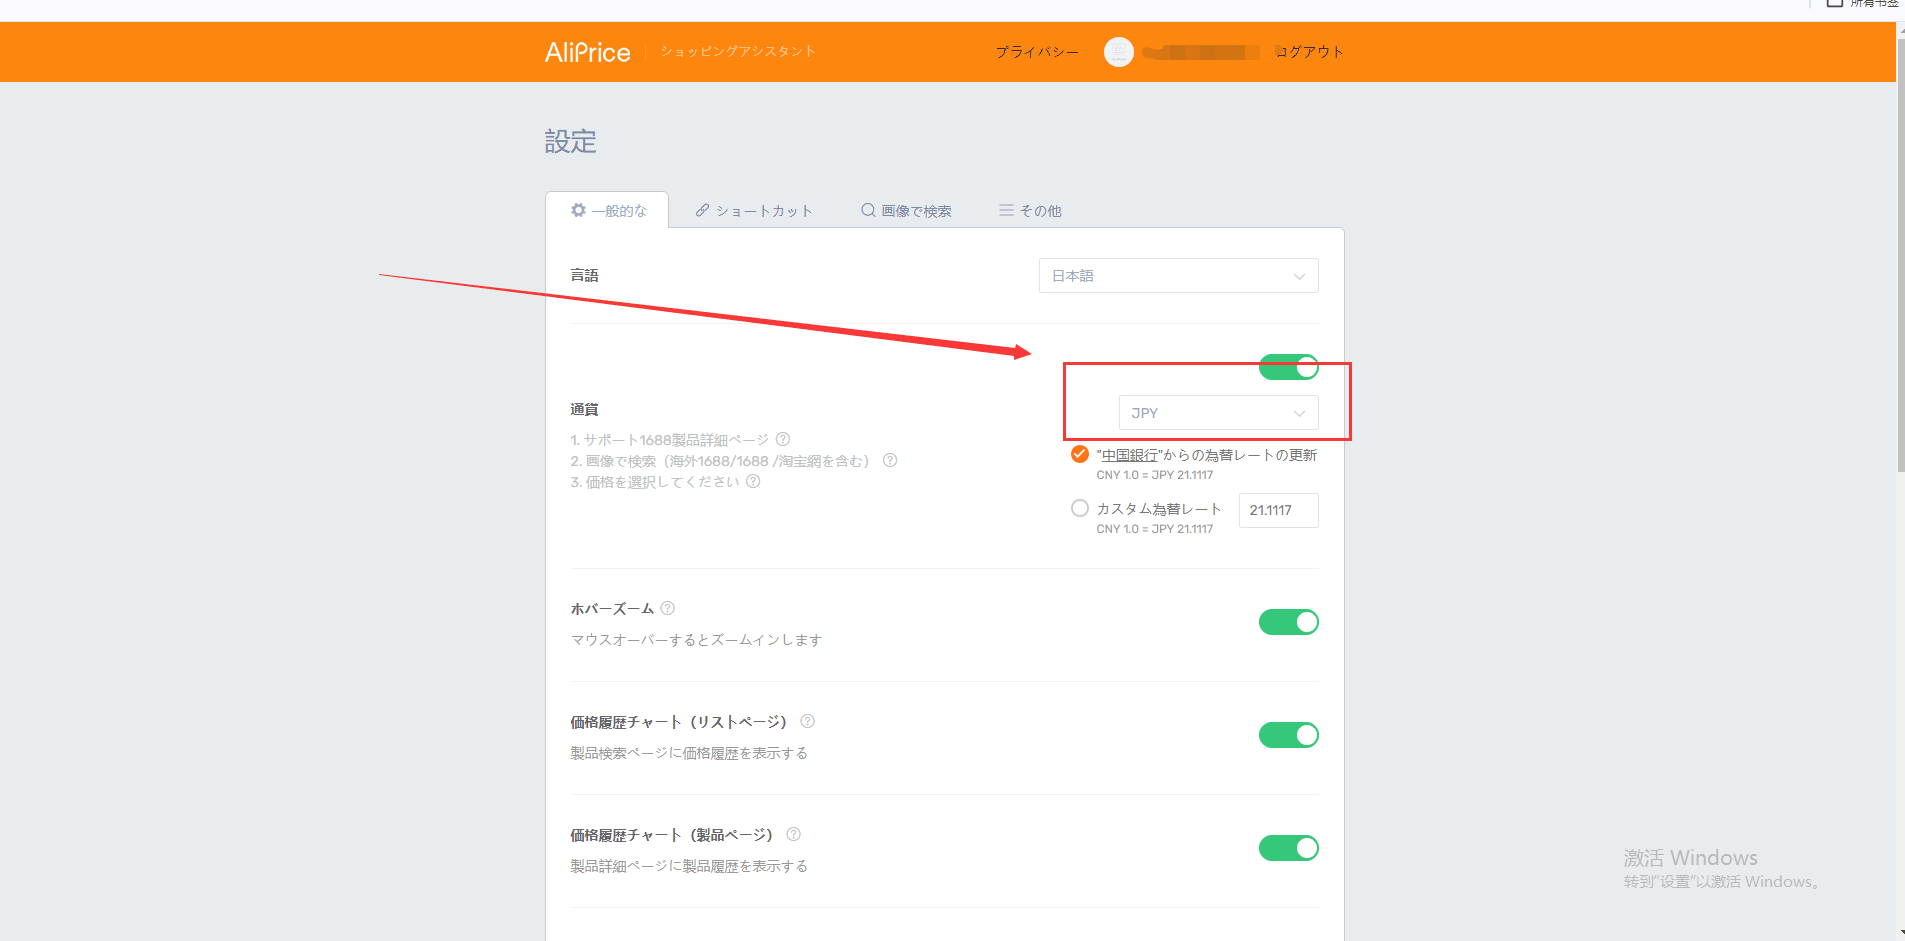
Task: Switch to the ショートカット tab
Action: tap(754, 210)
